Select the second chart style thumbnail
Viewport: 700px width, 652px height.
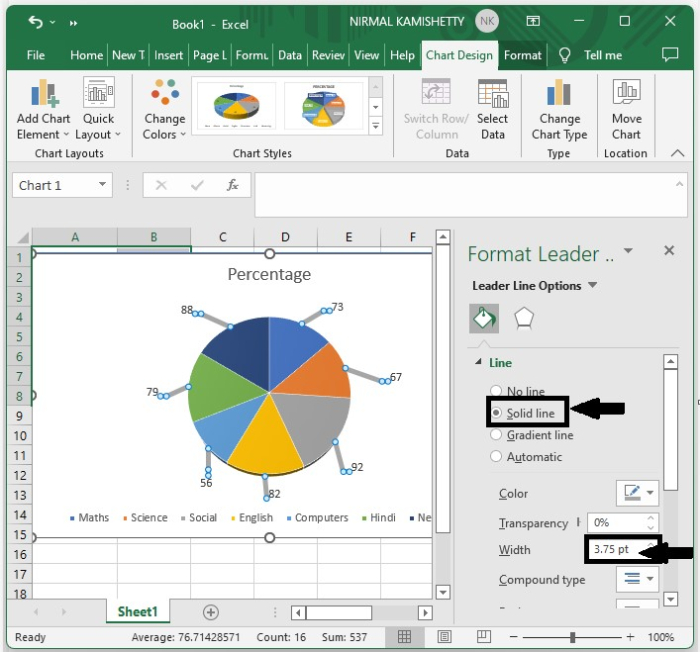click(323, 105)
